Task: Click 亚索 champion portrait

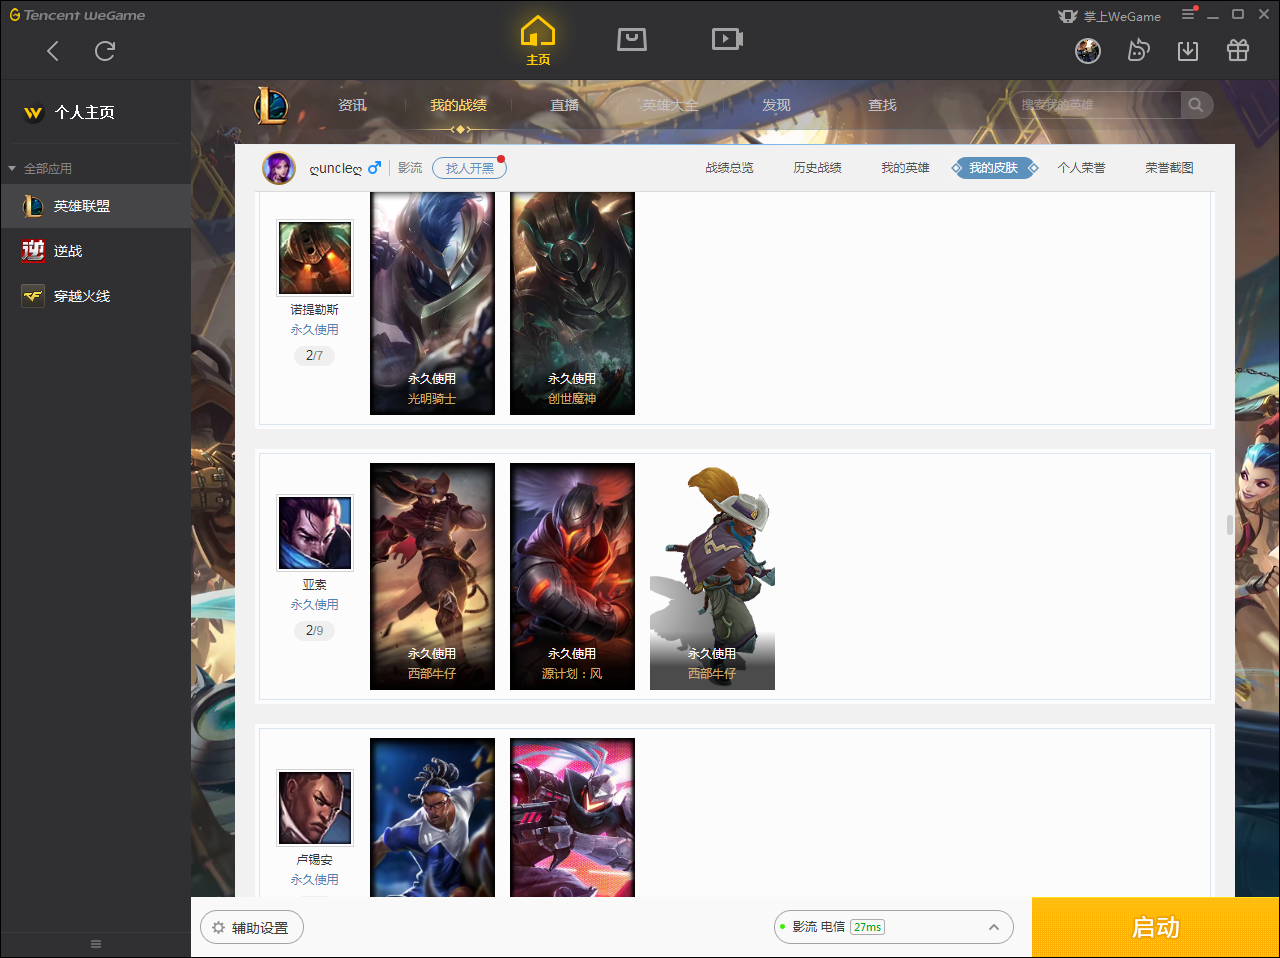Action: tap(315, 533)
